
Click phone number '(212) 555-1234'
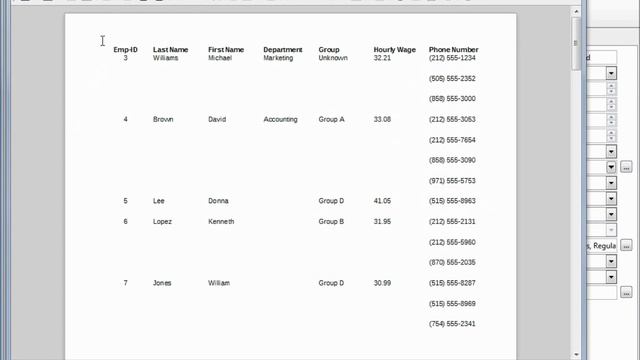(452, 58)
